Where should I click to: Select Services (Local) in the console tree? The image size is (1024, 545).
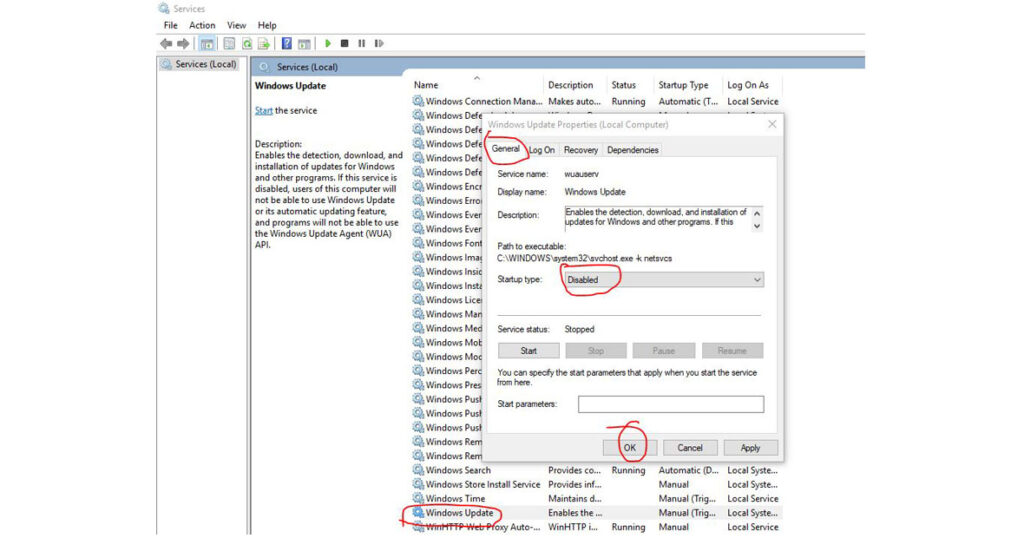[x=199, y=64]
